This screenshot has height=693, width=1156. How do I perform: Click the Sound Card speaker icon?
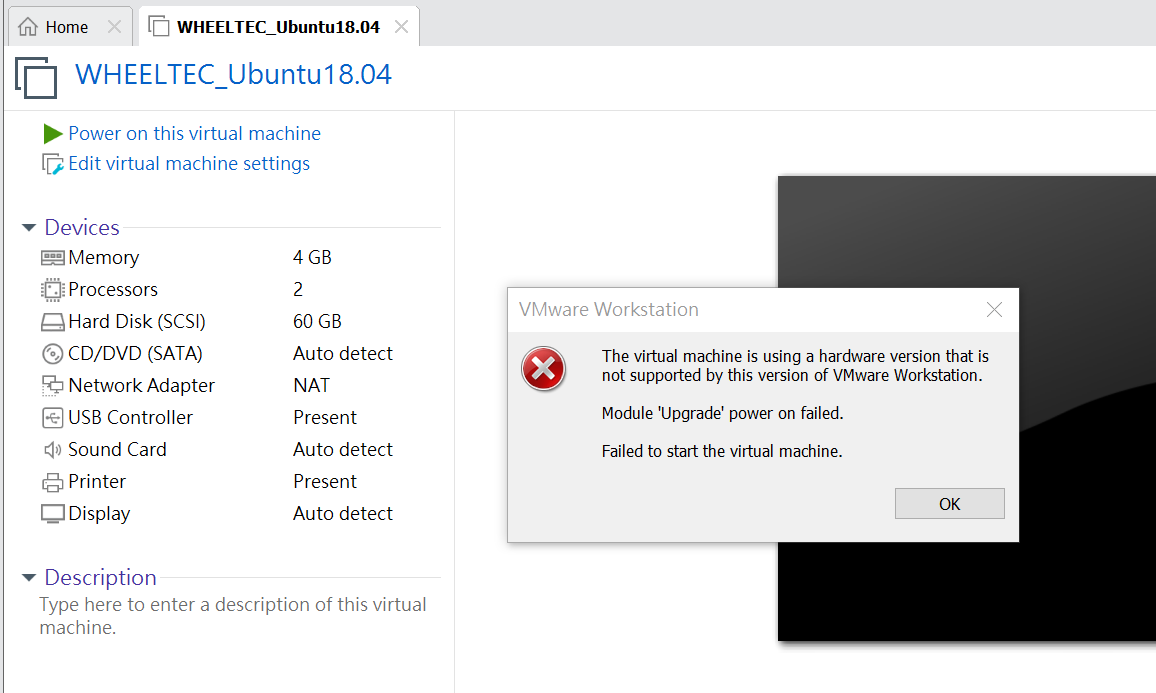click(52, 450)
